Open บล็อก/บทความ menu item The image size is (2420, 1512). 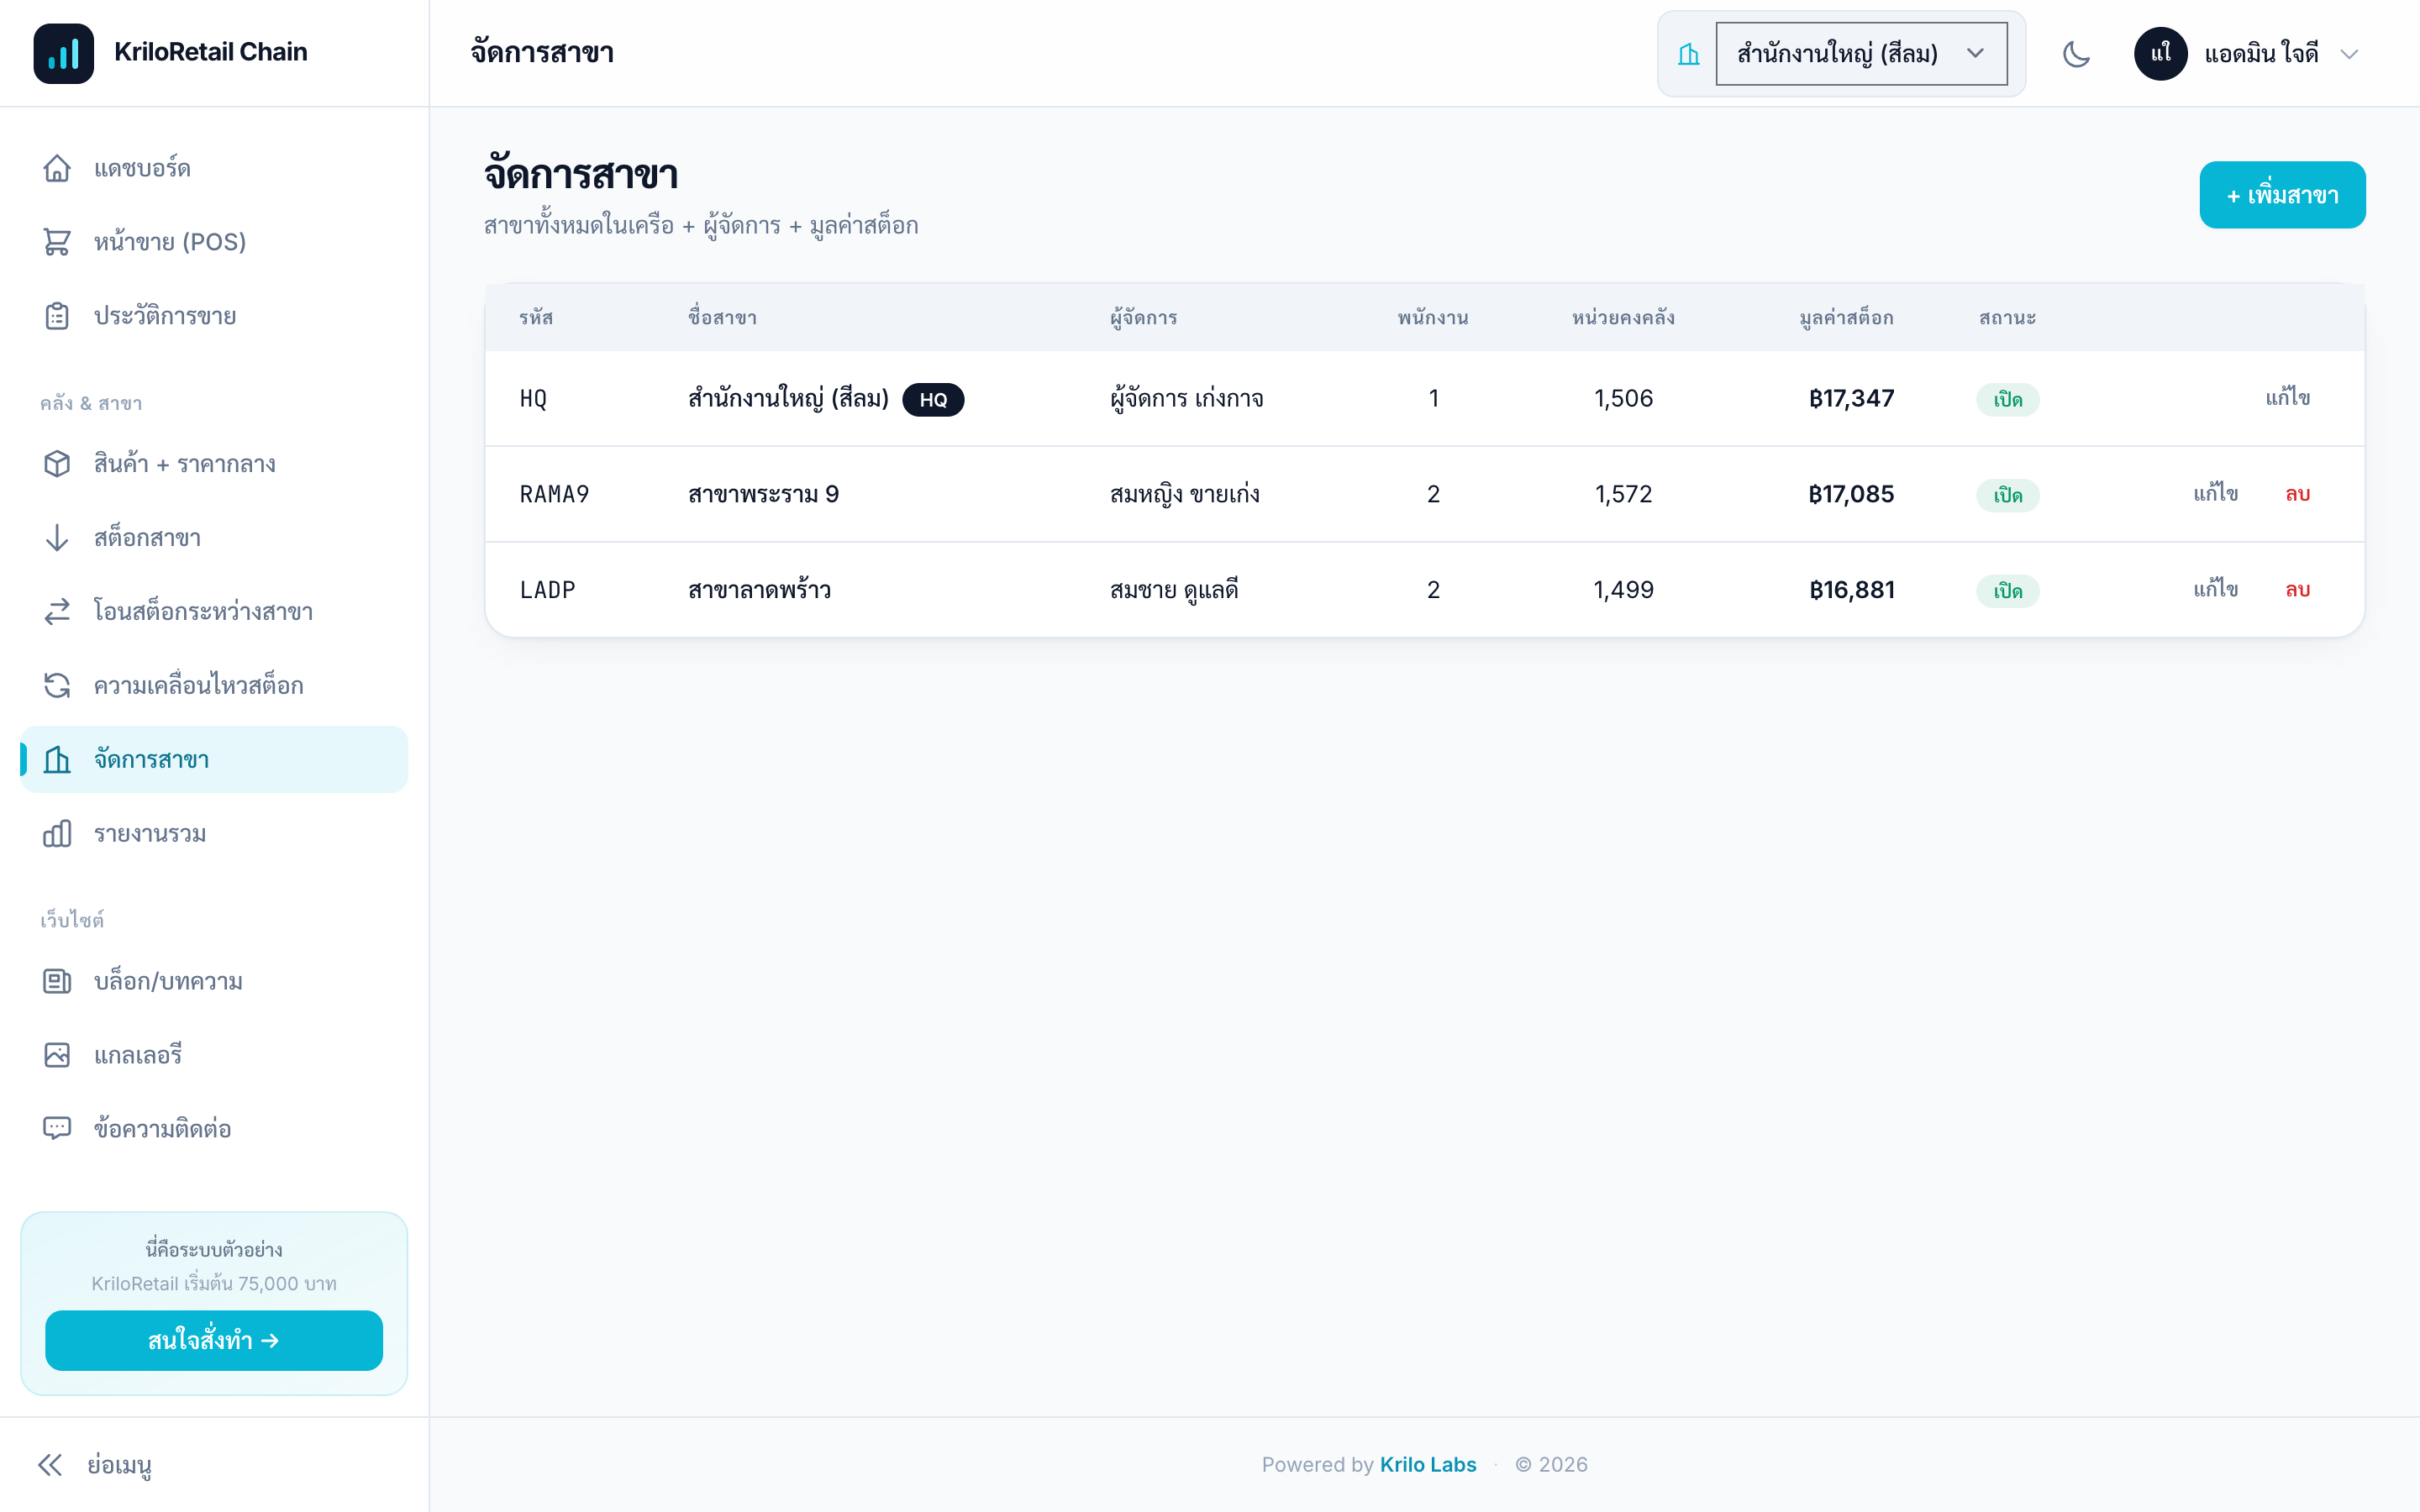coord(214,981)
